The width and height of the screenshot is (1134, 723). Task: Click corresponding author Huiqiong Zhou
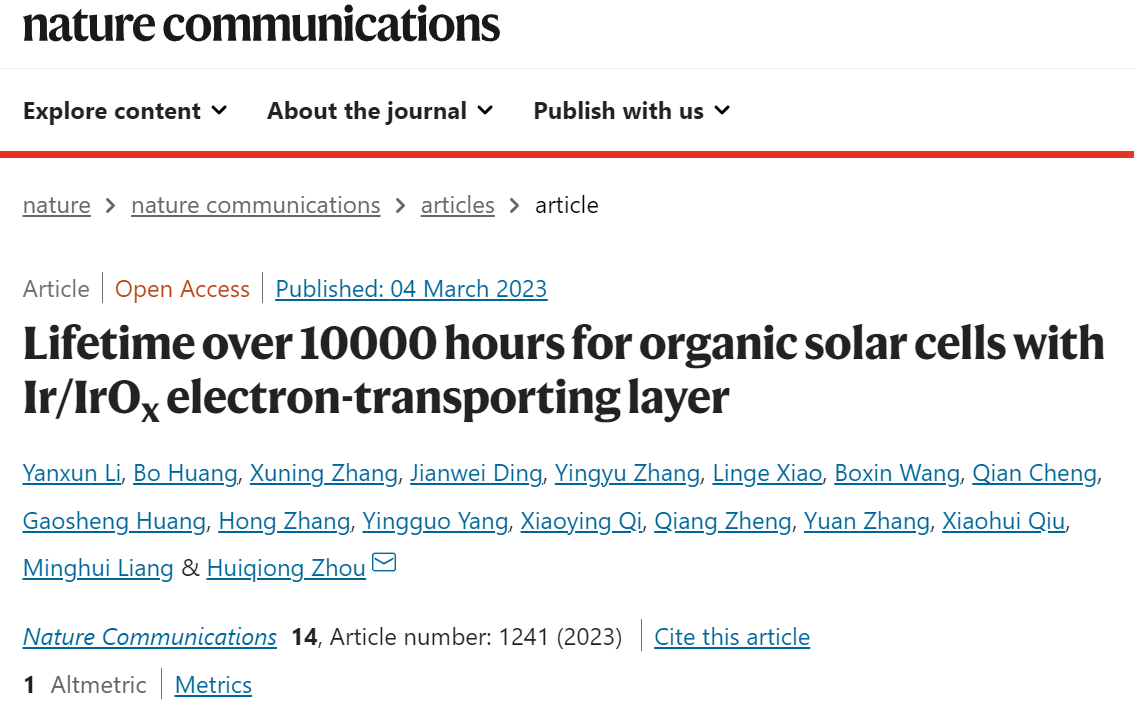coord(286,568)
